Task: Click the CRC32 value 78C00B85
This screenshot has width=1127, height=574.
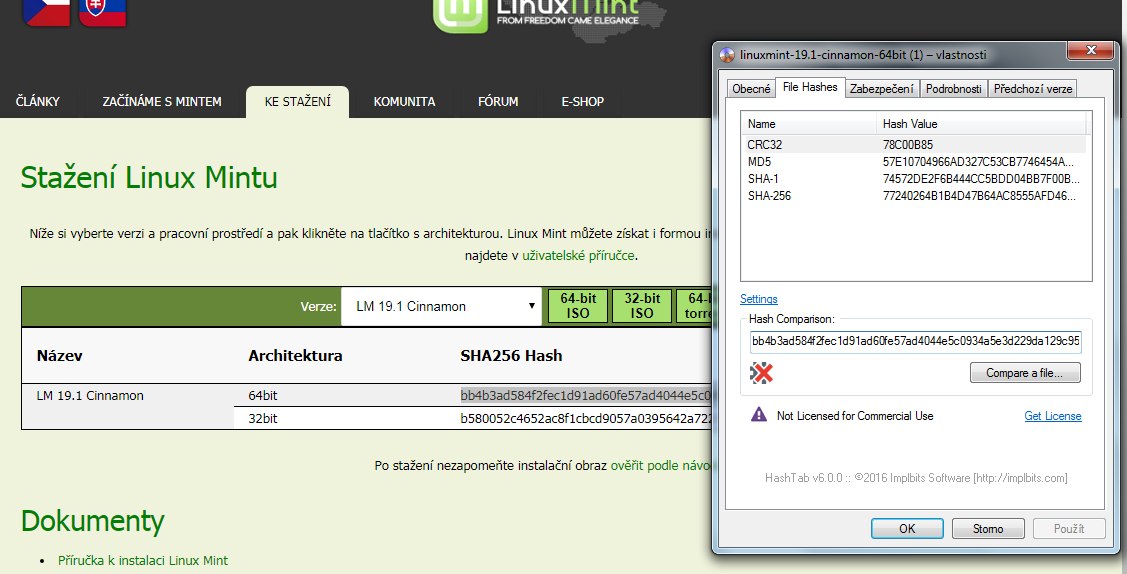Action: 908,144
